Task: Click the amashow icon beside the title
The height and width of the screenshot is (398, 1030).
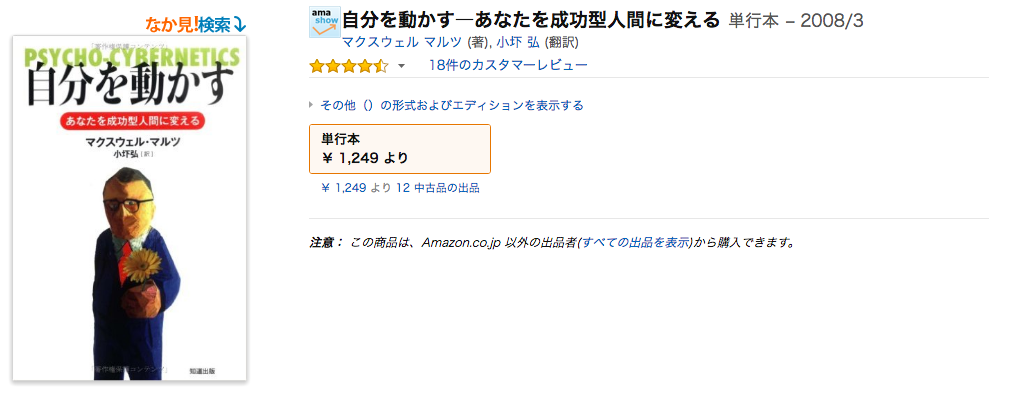Action: click(325, 22)
